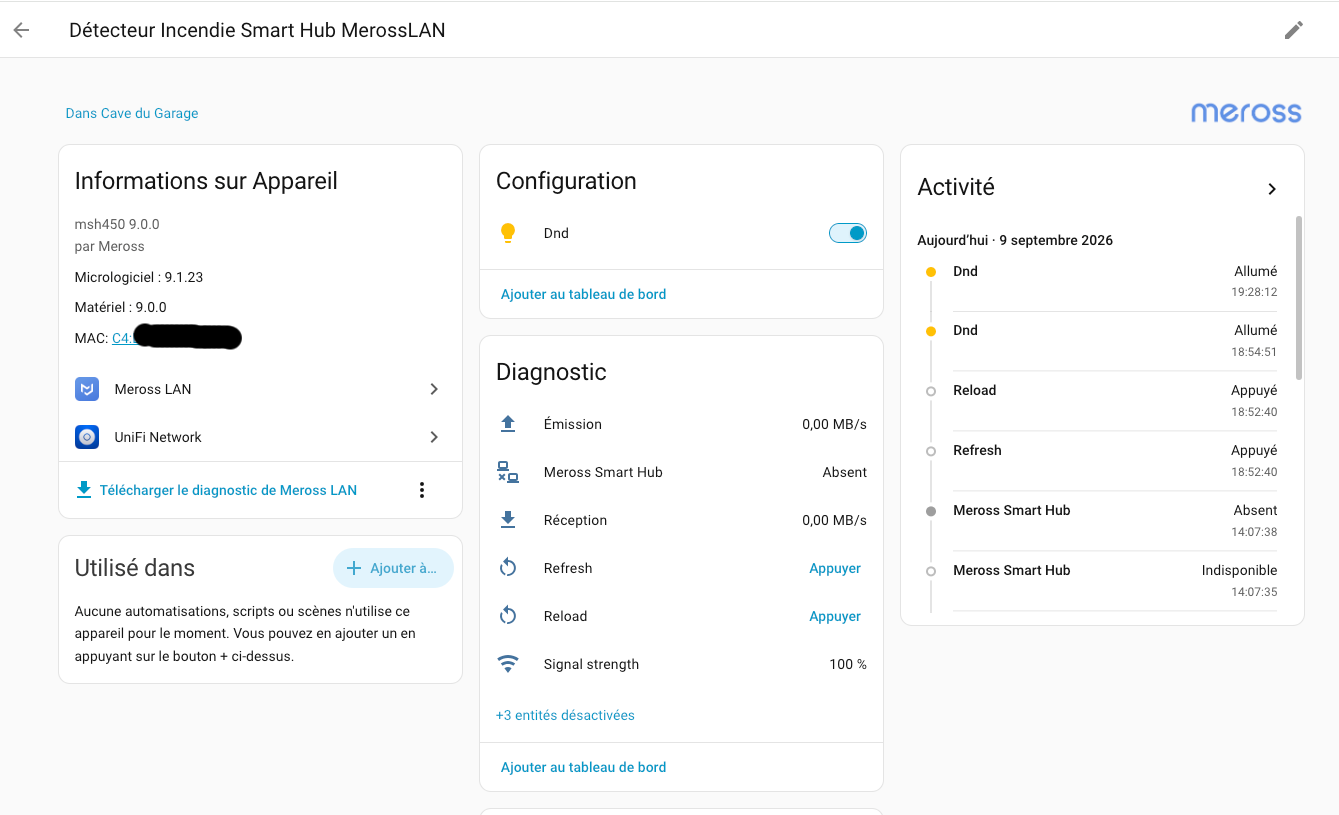Click the UniFi Network integration icon

[x=87, y=437]
